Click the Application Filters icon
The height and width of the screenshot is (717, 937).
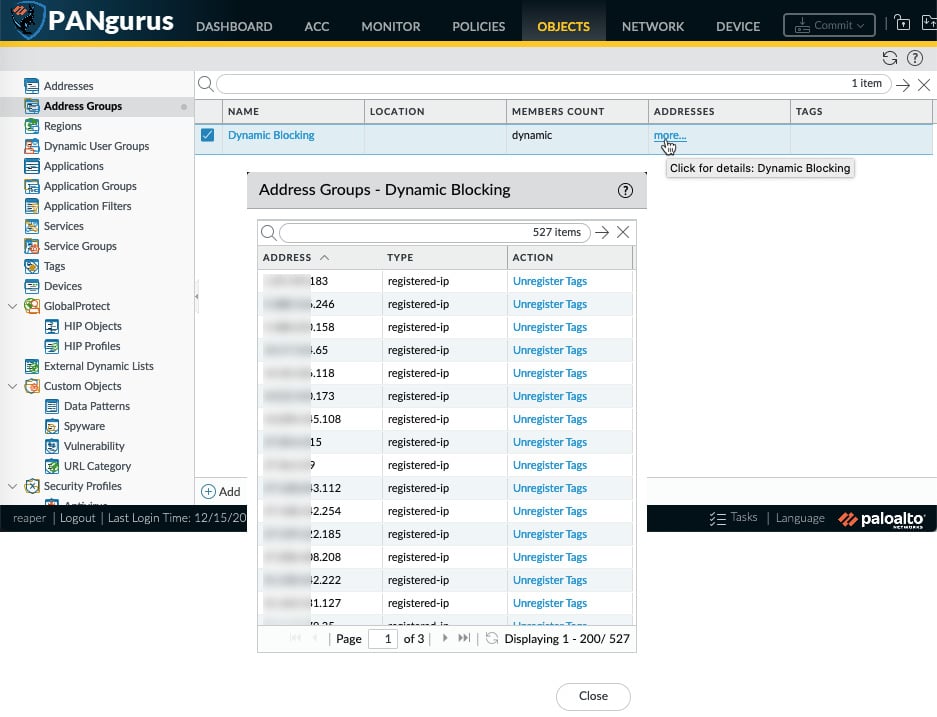[32, 206]
